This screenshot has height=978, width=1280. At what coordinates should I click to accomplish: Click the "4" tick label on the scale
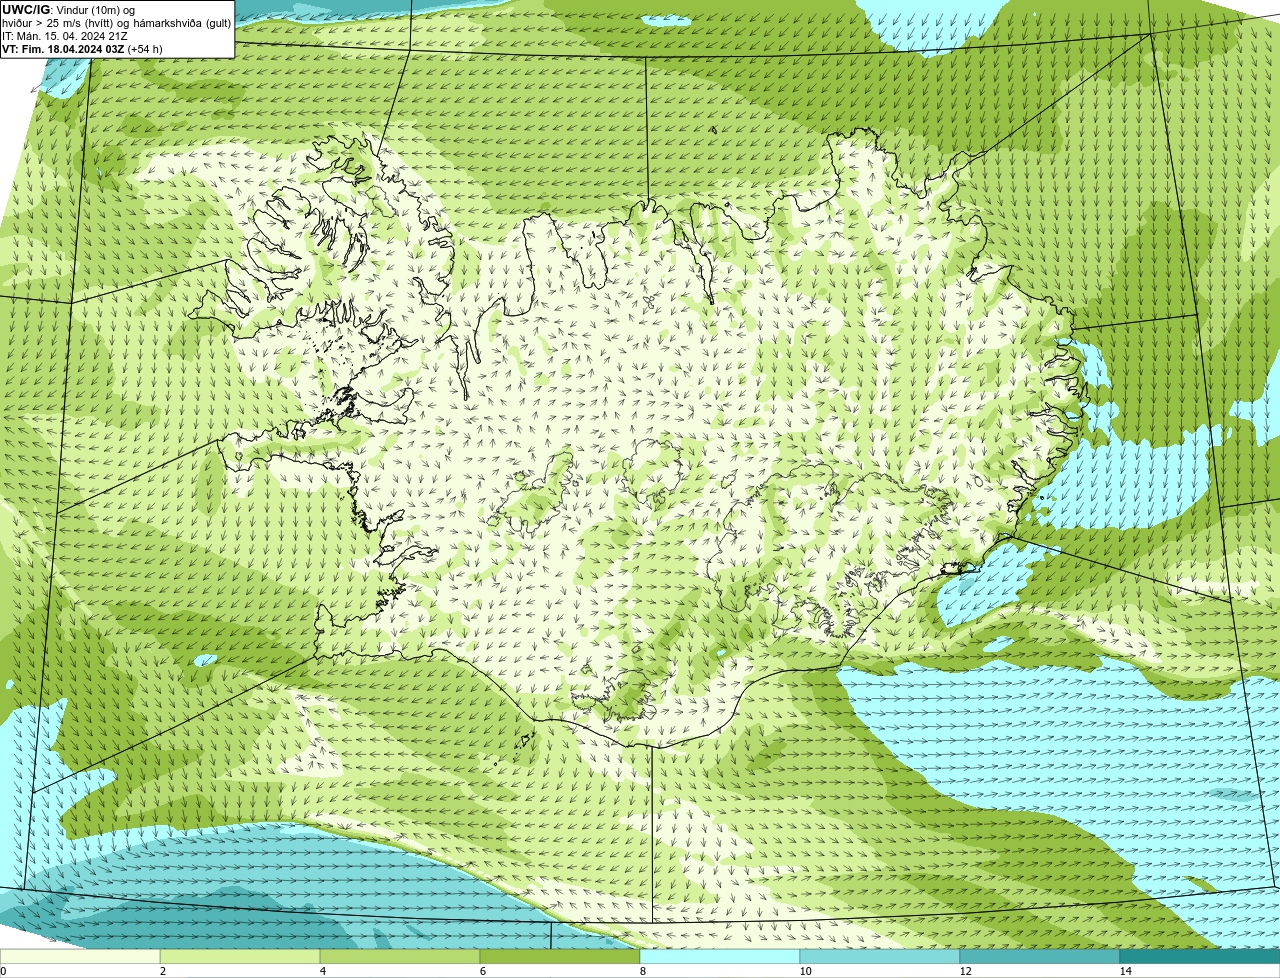[322, 971]
